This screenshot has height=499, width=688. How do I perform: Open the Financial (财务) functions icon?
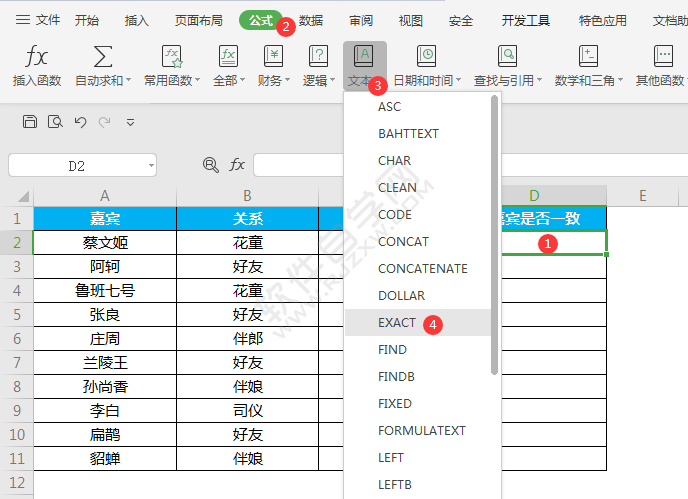(273, 56)
